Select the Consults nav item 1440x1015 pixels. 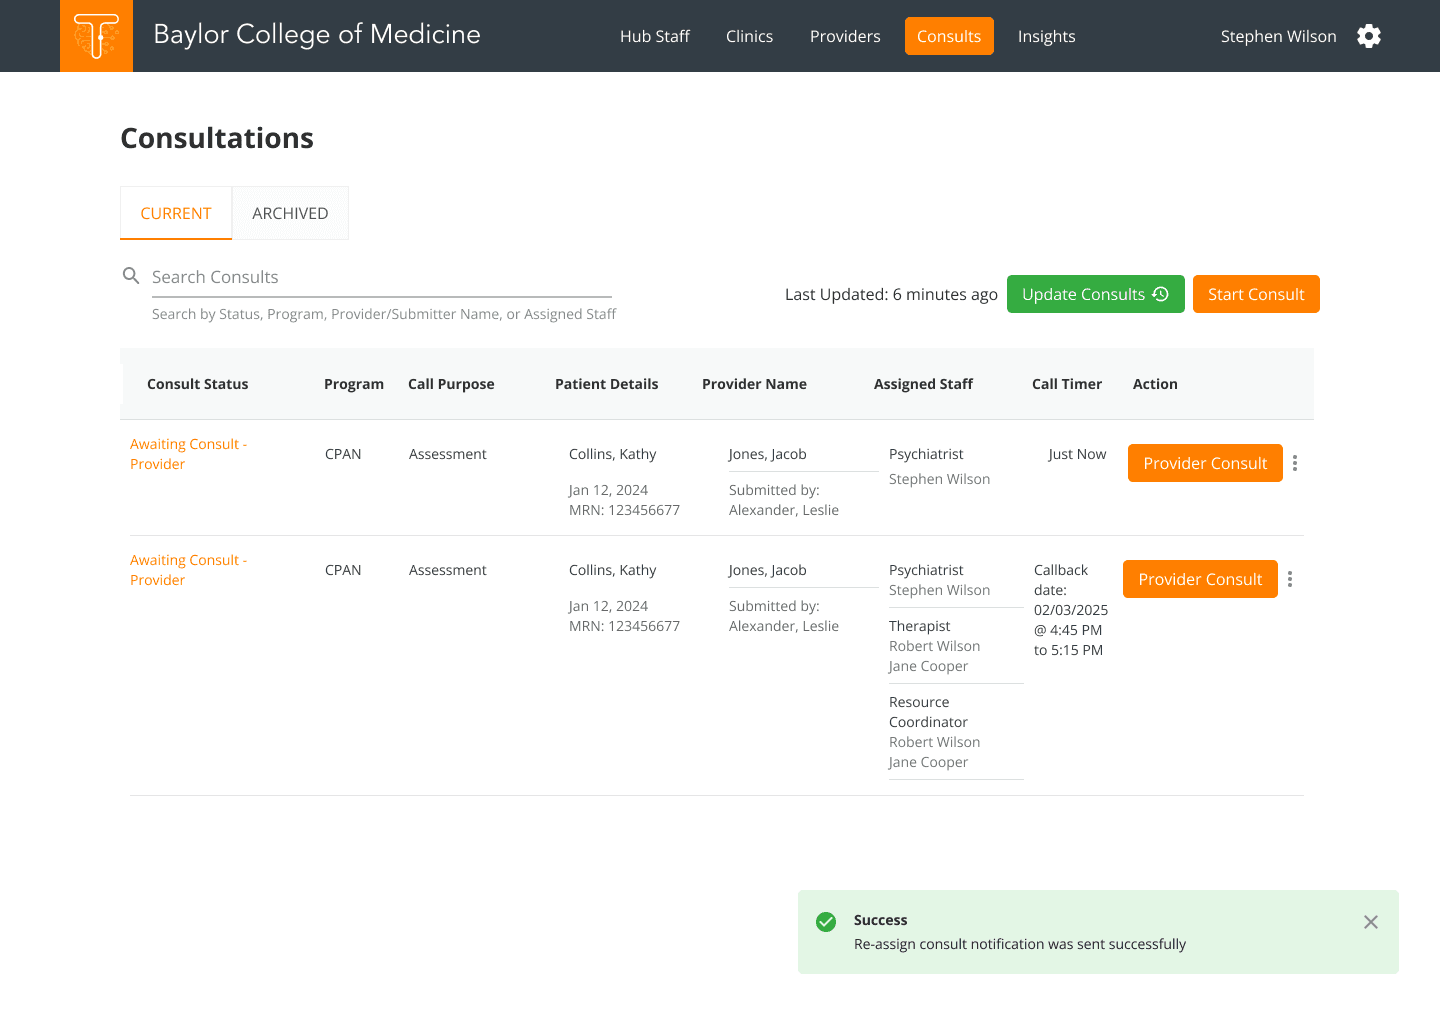point(949,36)
